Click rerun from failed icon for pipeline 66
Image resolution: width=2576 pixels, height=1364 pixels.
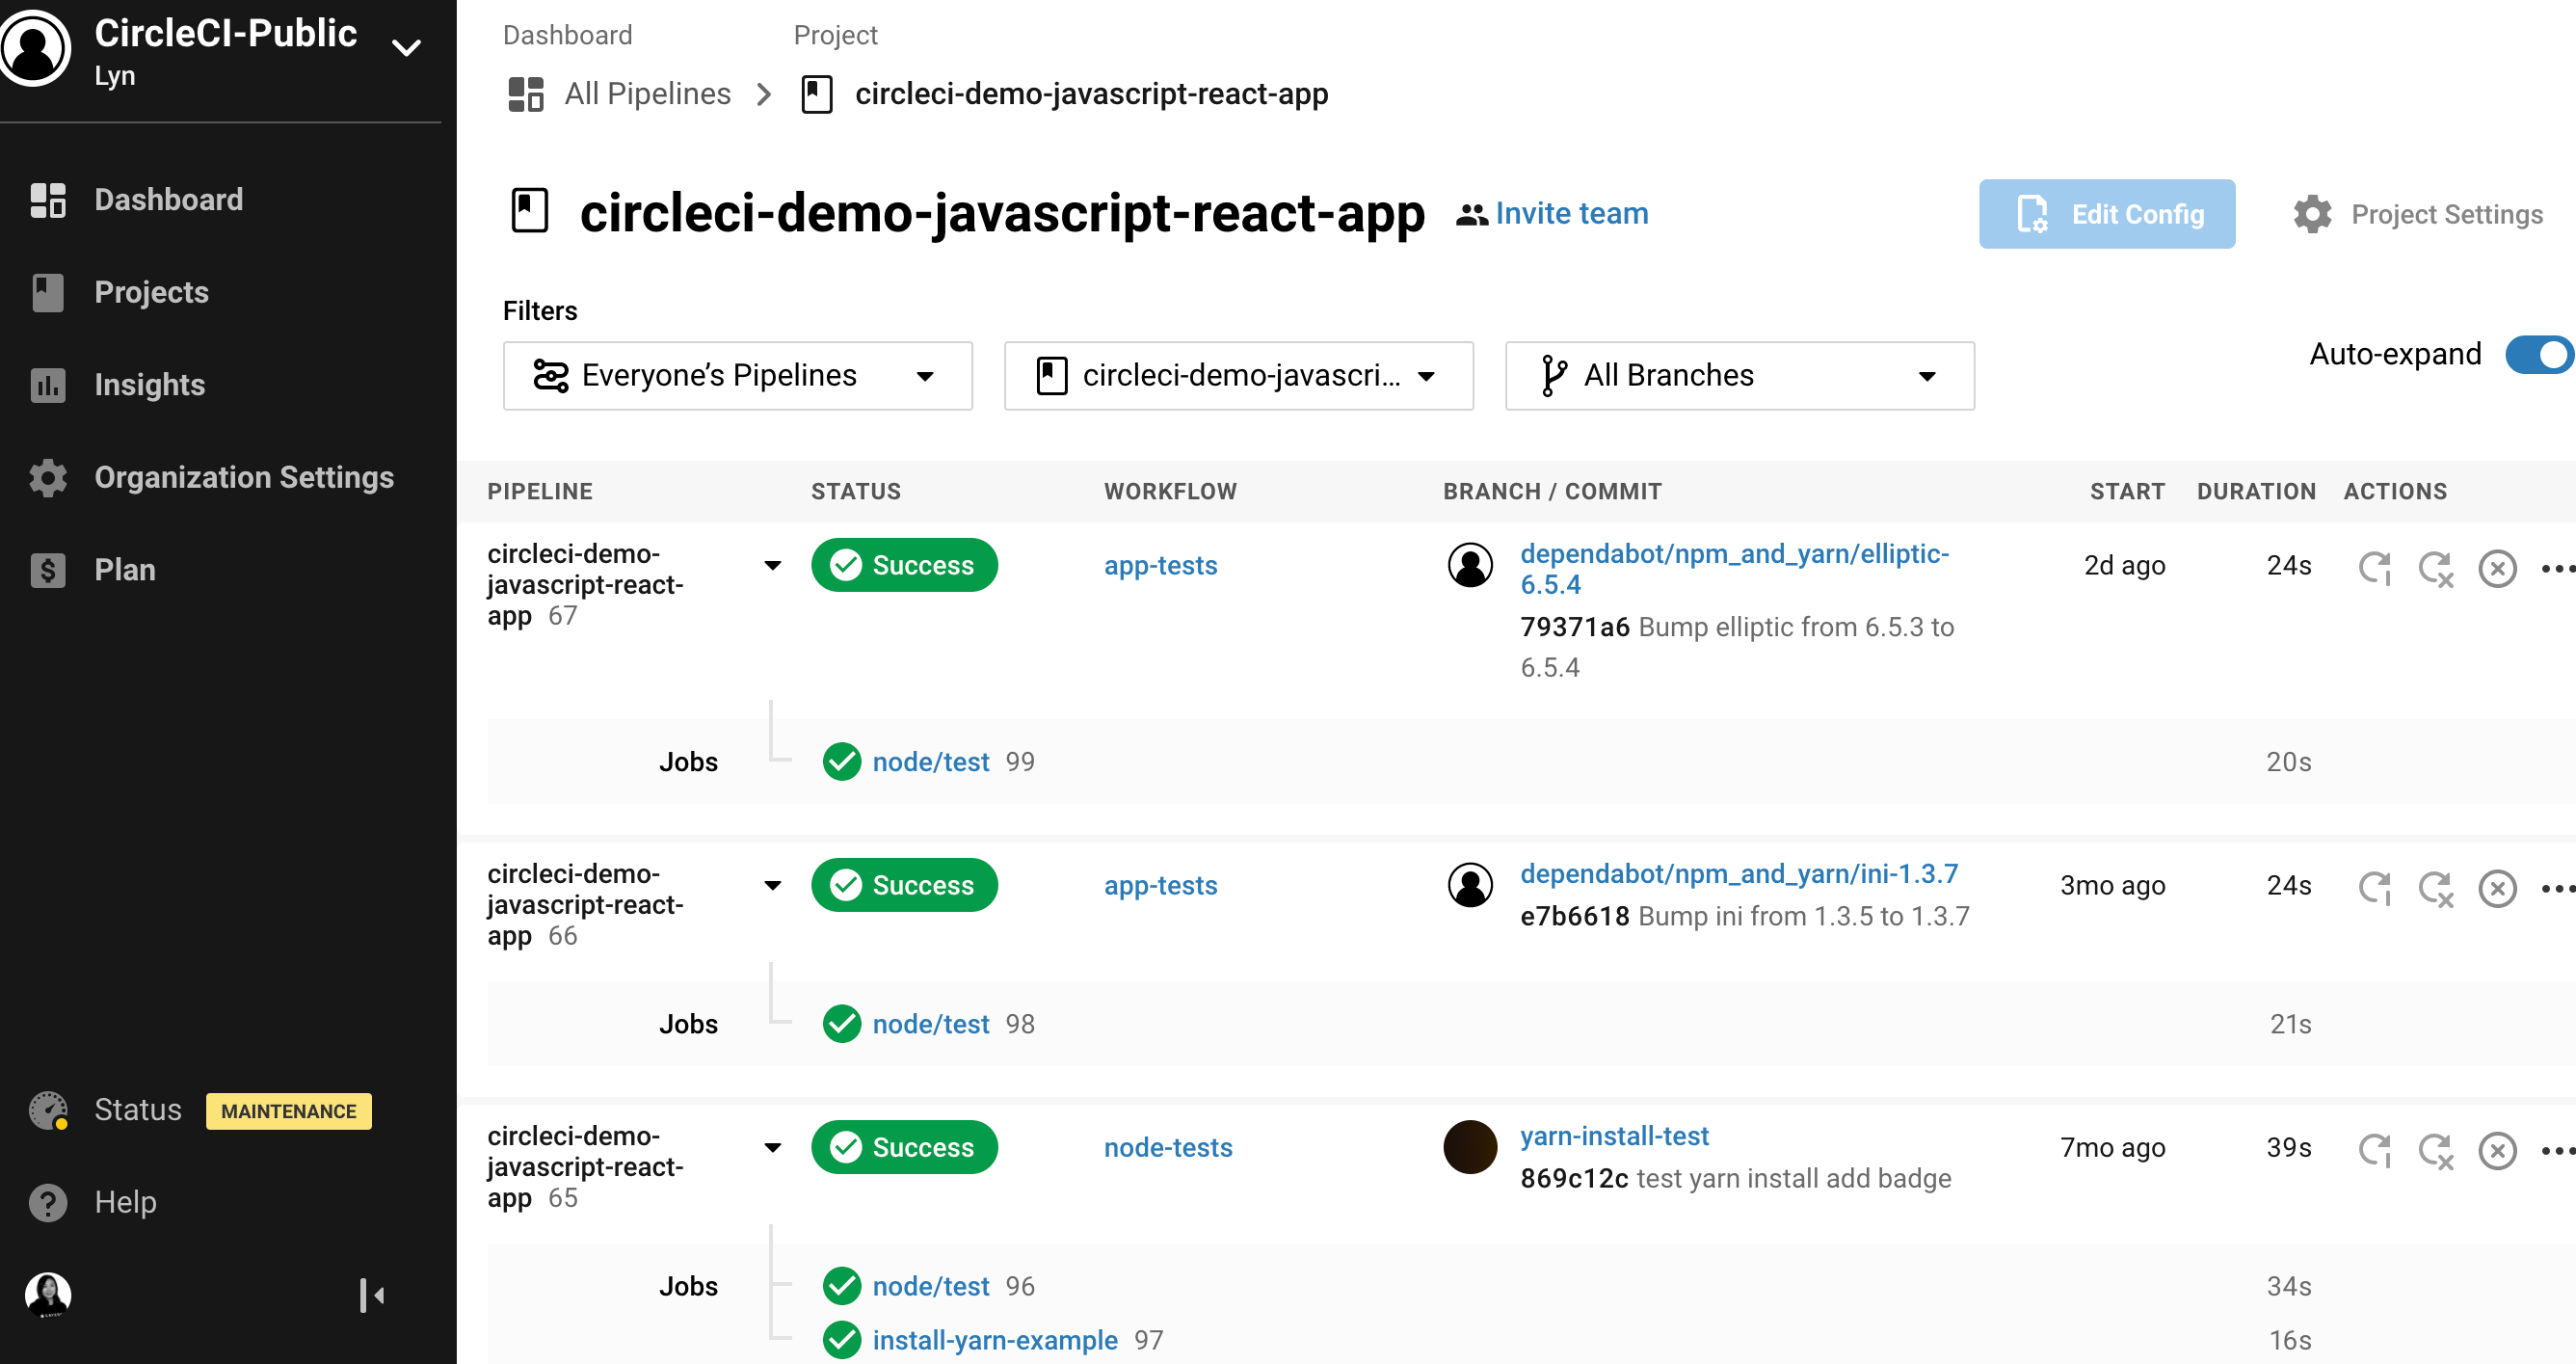coord(2436,888)
